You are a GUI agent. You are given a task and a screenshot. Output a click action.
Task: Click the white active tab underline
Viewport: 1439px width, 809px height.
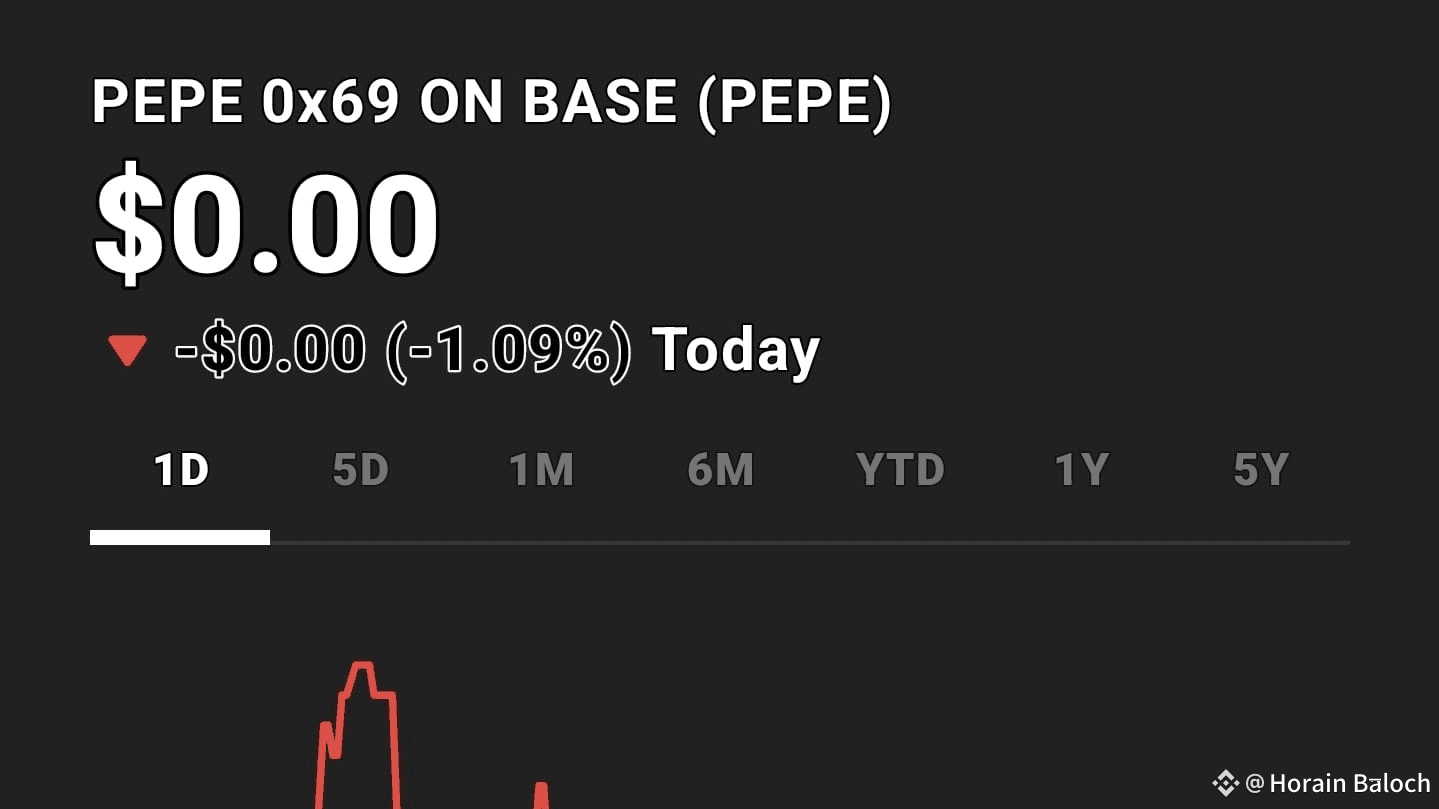[x=180, y=538]
